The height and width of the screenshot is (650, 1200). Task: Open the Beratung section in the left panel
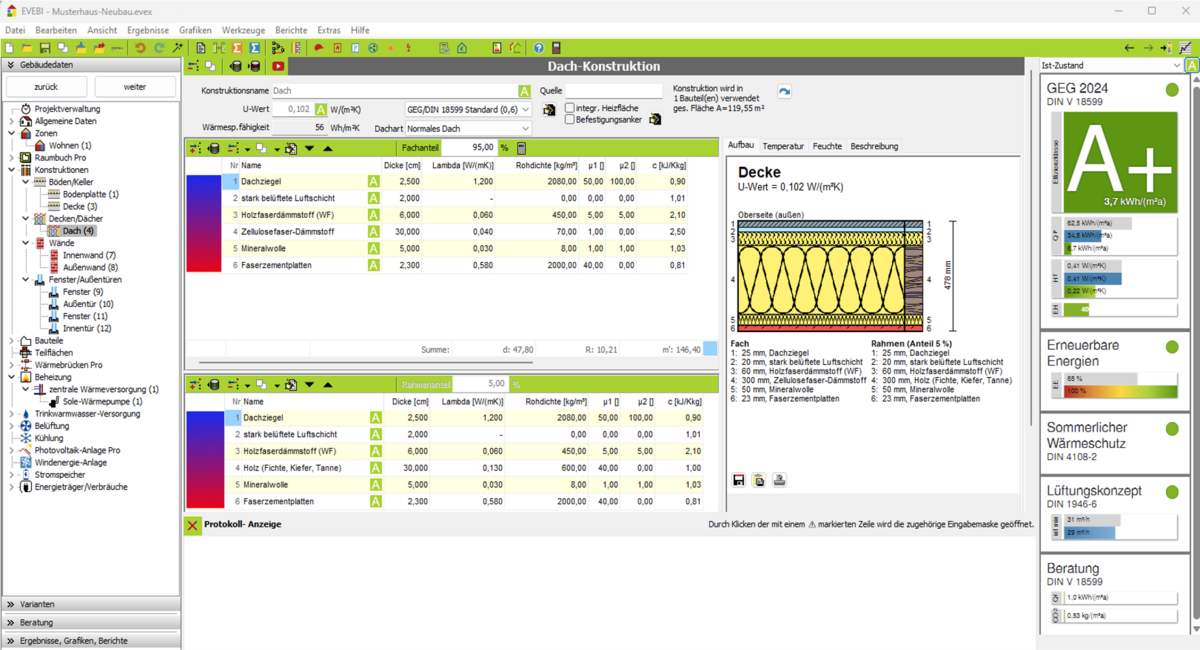[91, 622]
